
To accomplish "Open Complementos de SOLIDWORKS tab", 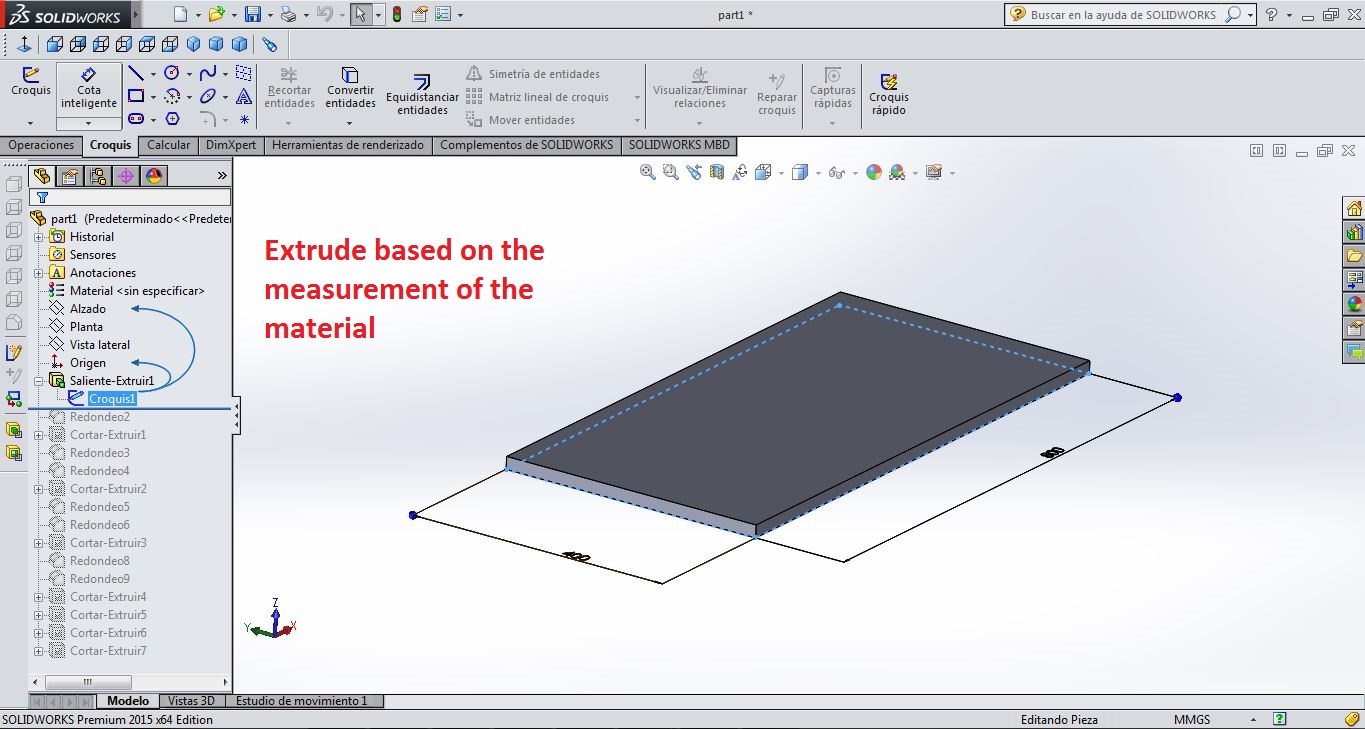I will [x=527, y=145].
